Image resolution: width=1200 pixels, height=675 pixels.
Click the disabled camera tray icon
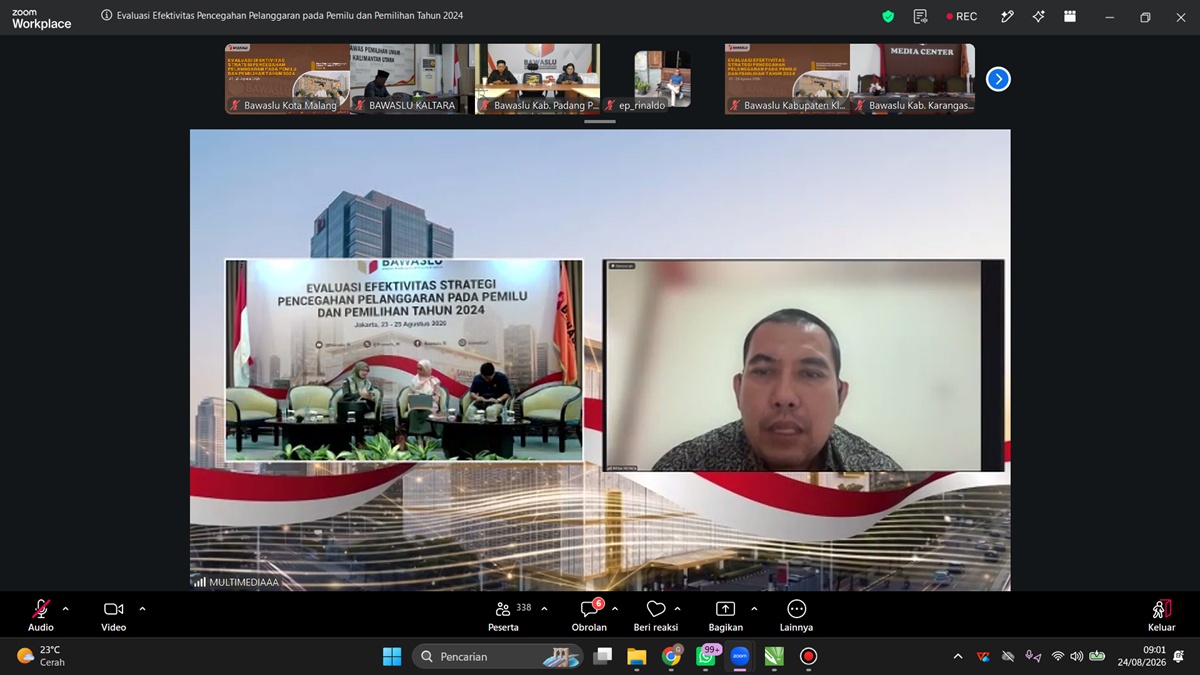1008,656
